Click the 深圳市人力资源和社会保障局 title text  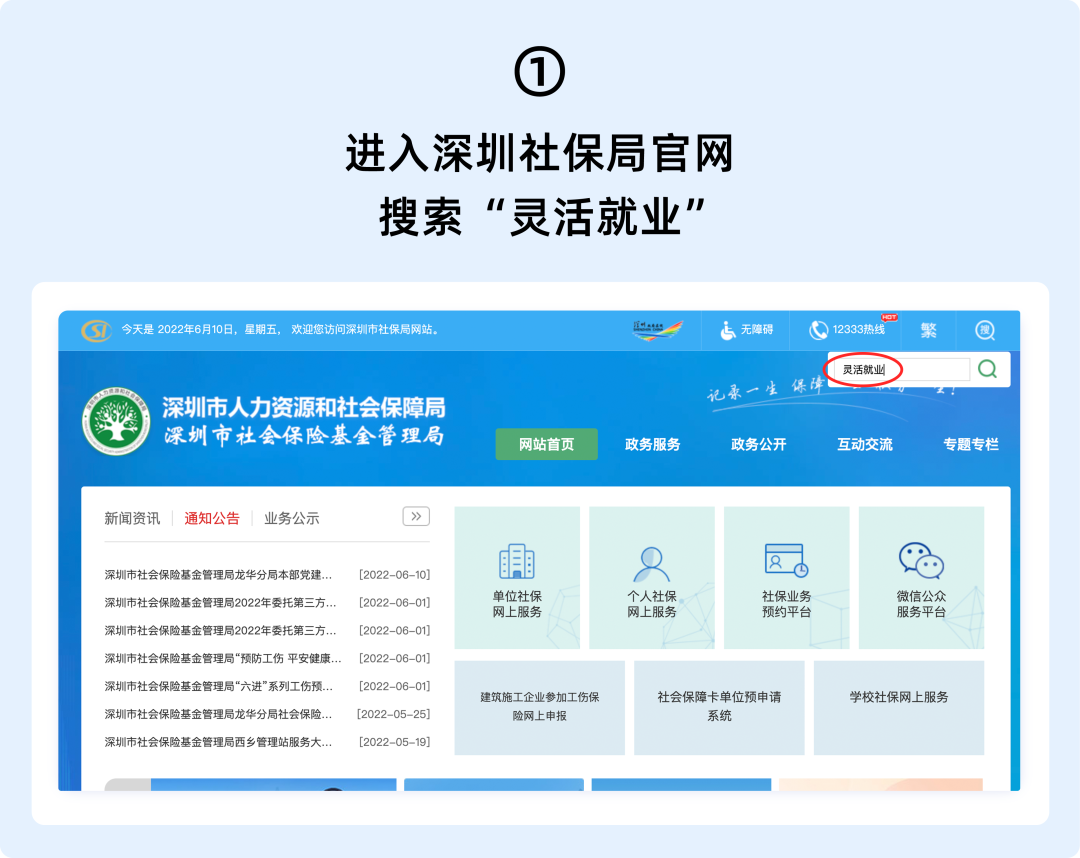pyautogui.click(x=304, y=408)
